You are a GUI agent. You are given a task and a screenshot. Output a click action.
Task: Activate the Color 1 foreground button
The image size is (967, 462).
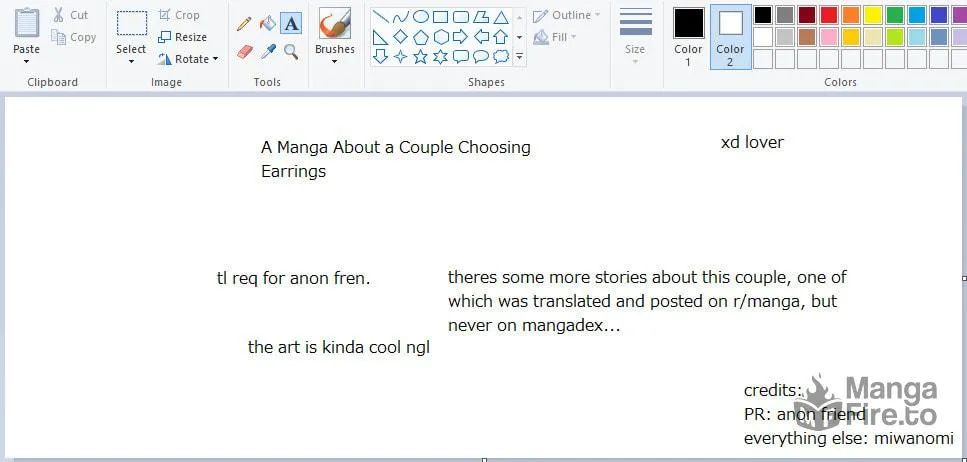coord(688,37)
